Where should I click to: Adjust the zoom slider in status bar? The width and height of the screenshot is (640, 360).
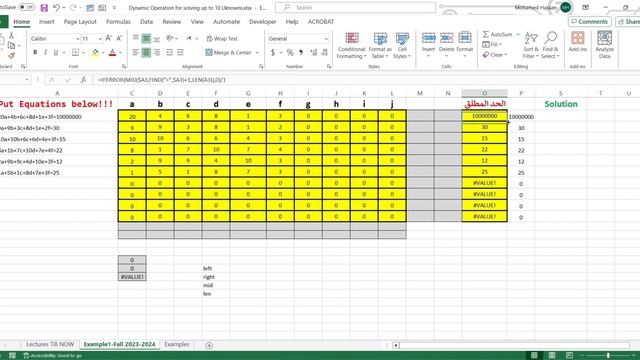(x=608, y=356)
